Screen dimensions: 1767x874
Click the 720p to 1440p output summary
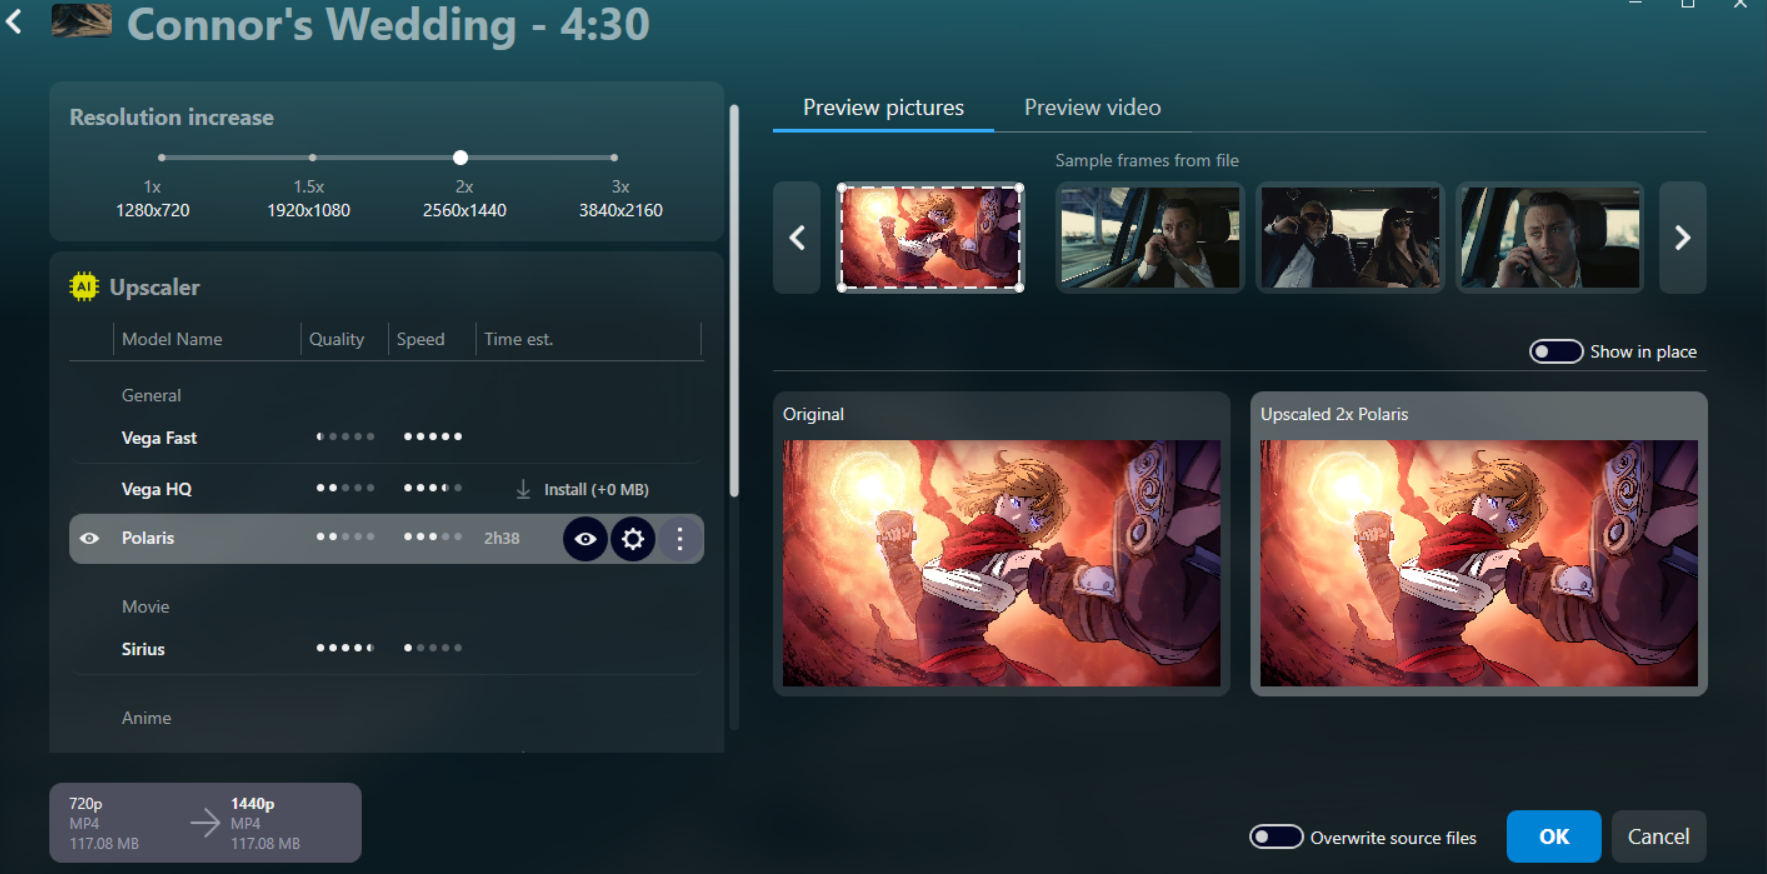pyautogui.click(x=205, y=823)
